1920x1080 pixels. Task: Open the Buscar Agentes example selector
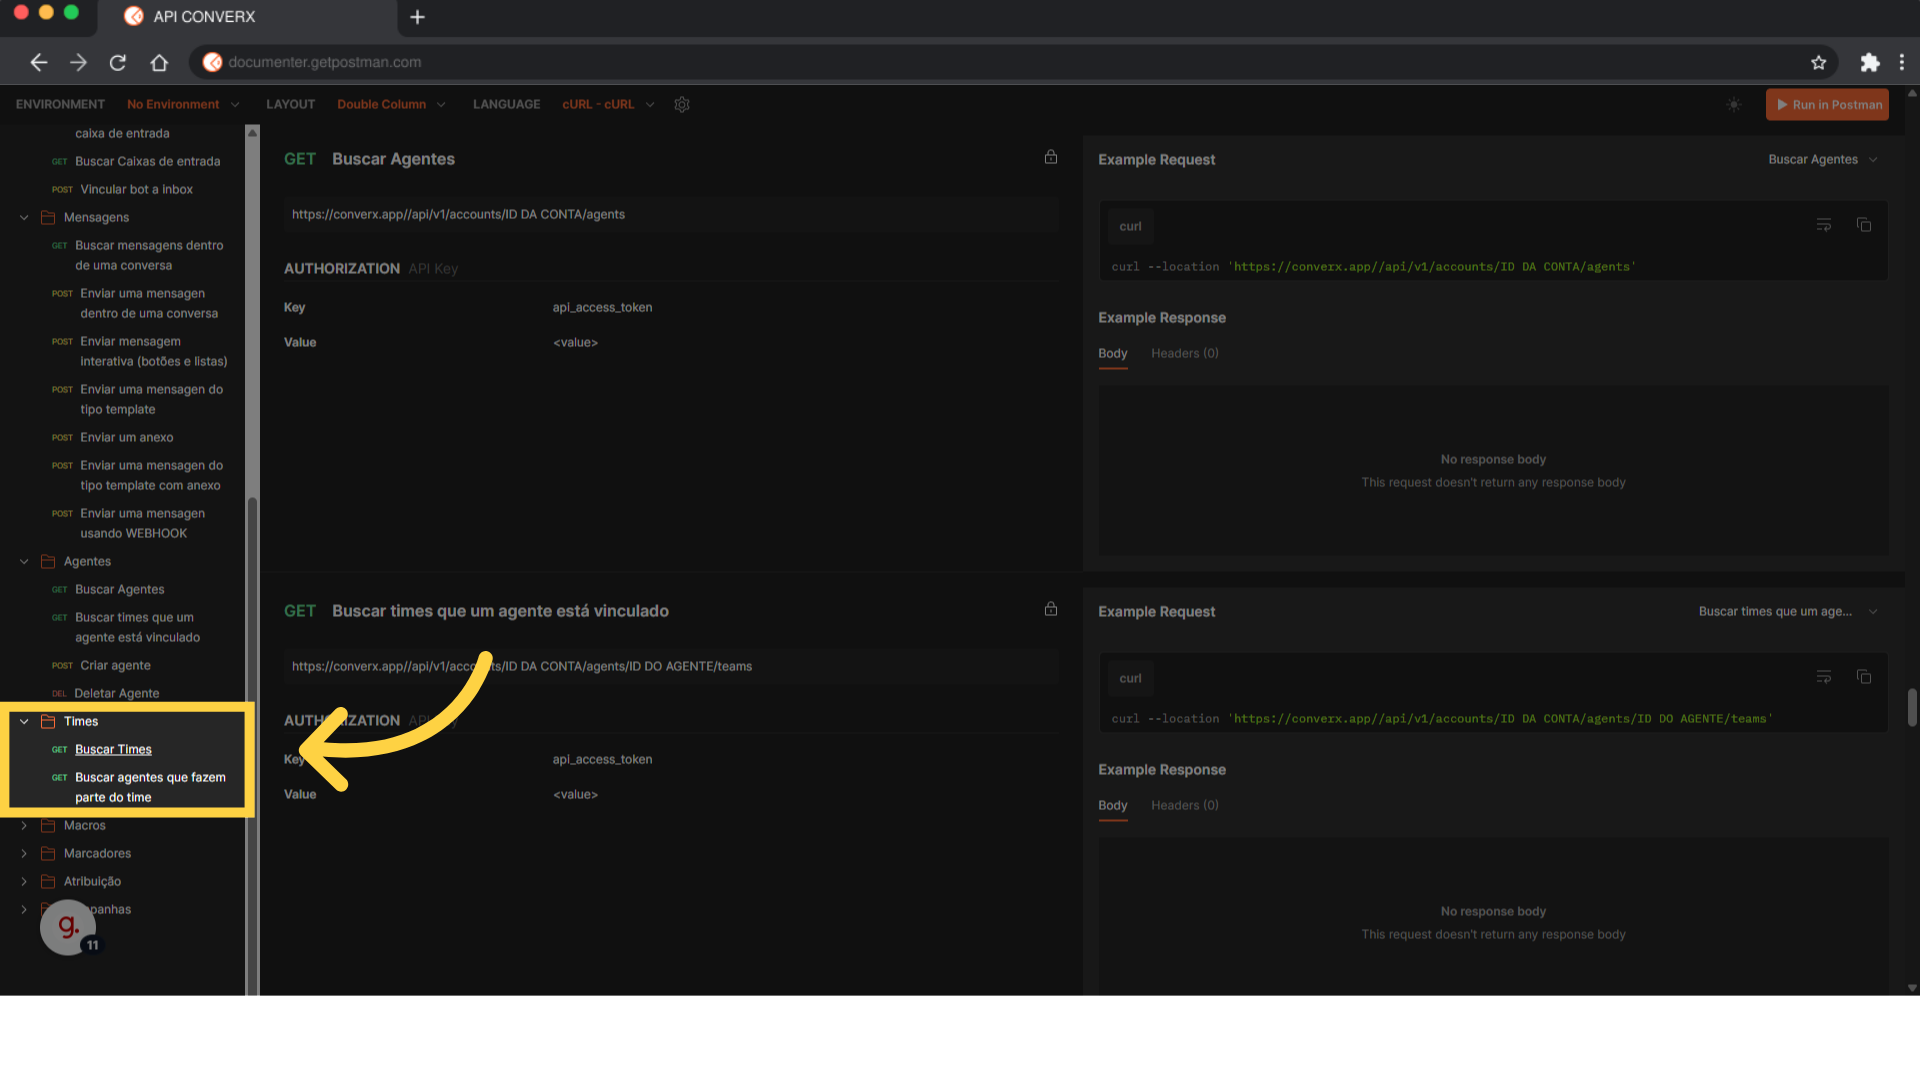tap(1822, 159)
